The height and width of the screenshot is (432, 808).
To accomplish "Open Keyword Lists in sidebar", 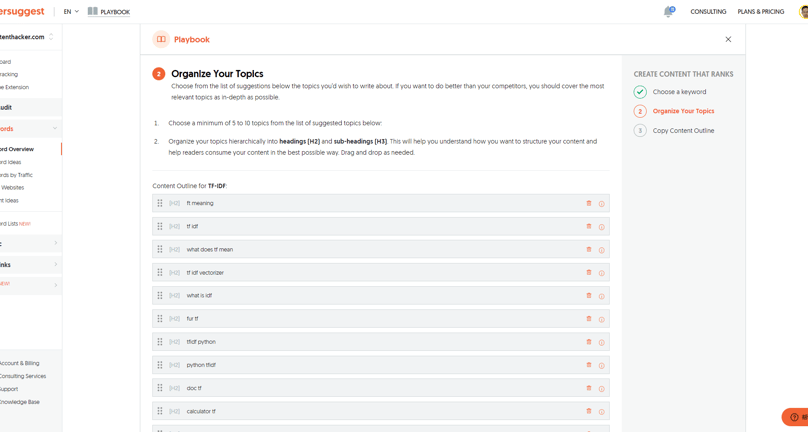I will pyautogui.click(x=15, y=224).
